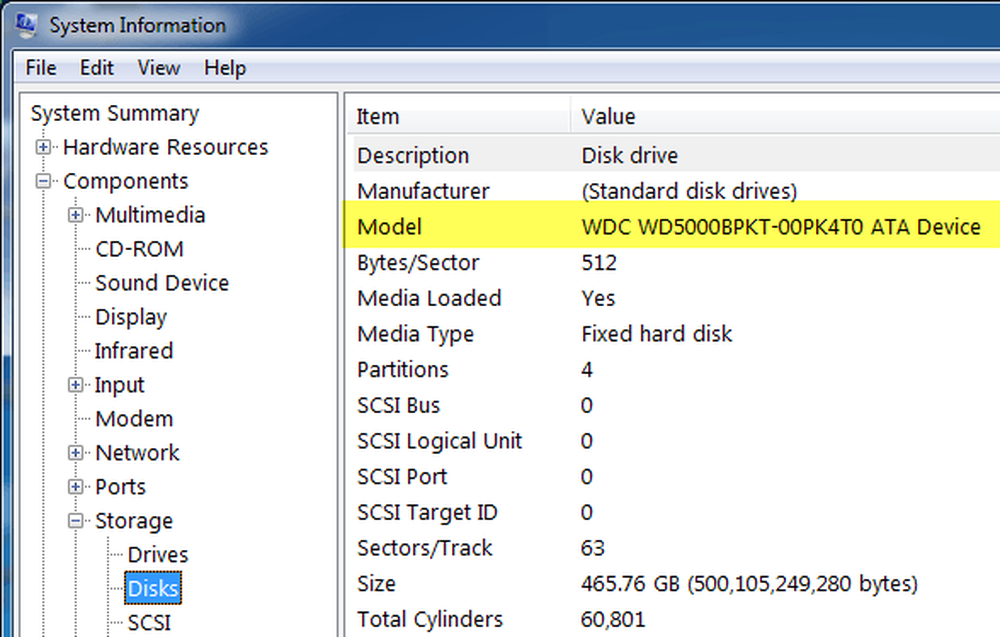This screenshot has width=1000, height=637.
Task: Expand the Multimedia node
Action: [x=75, y=215]
